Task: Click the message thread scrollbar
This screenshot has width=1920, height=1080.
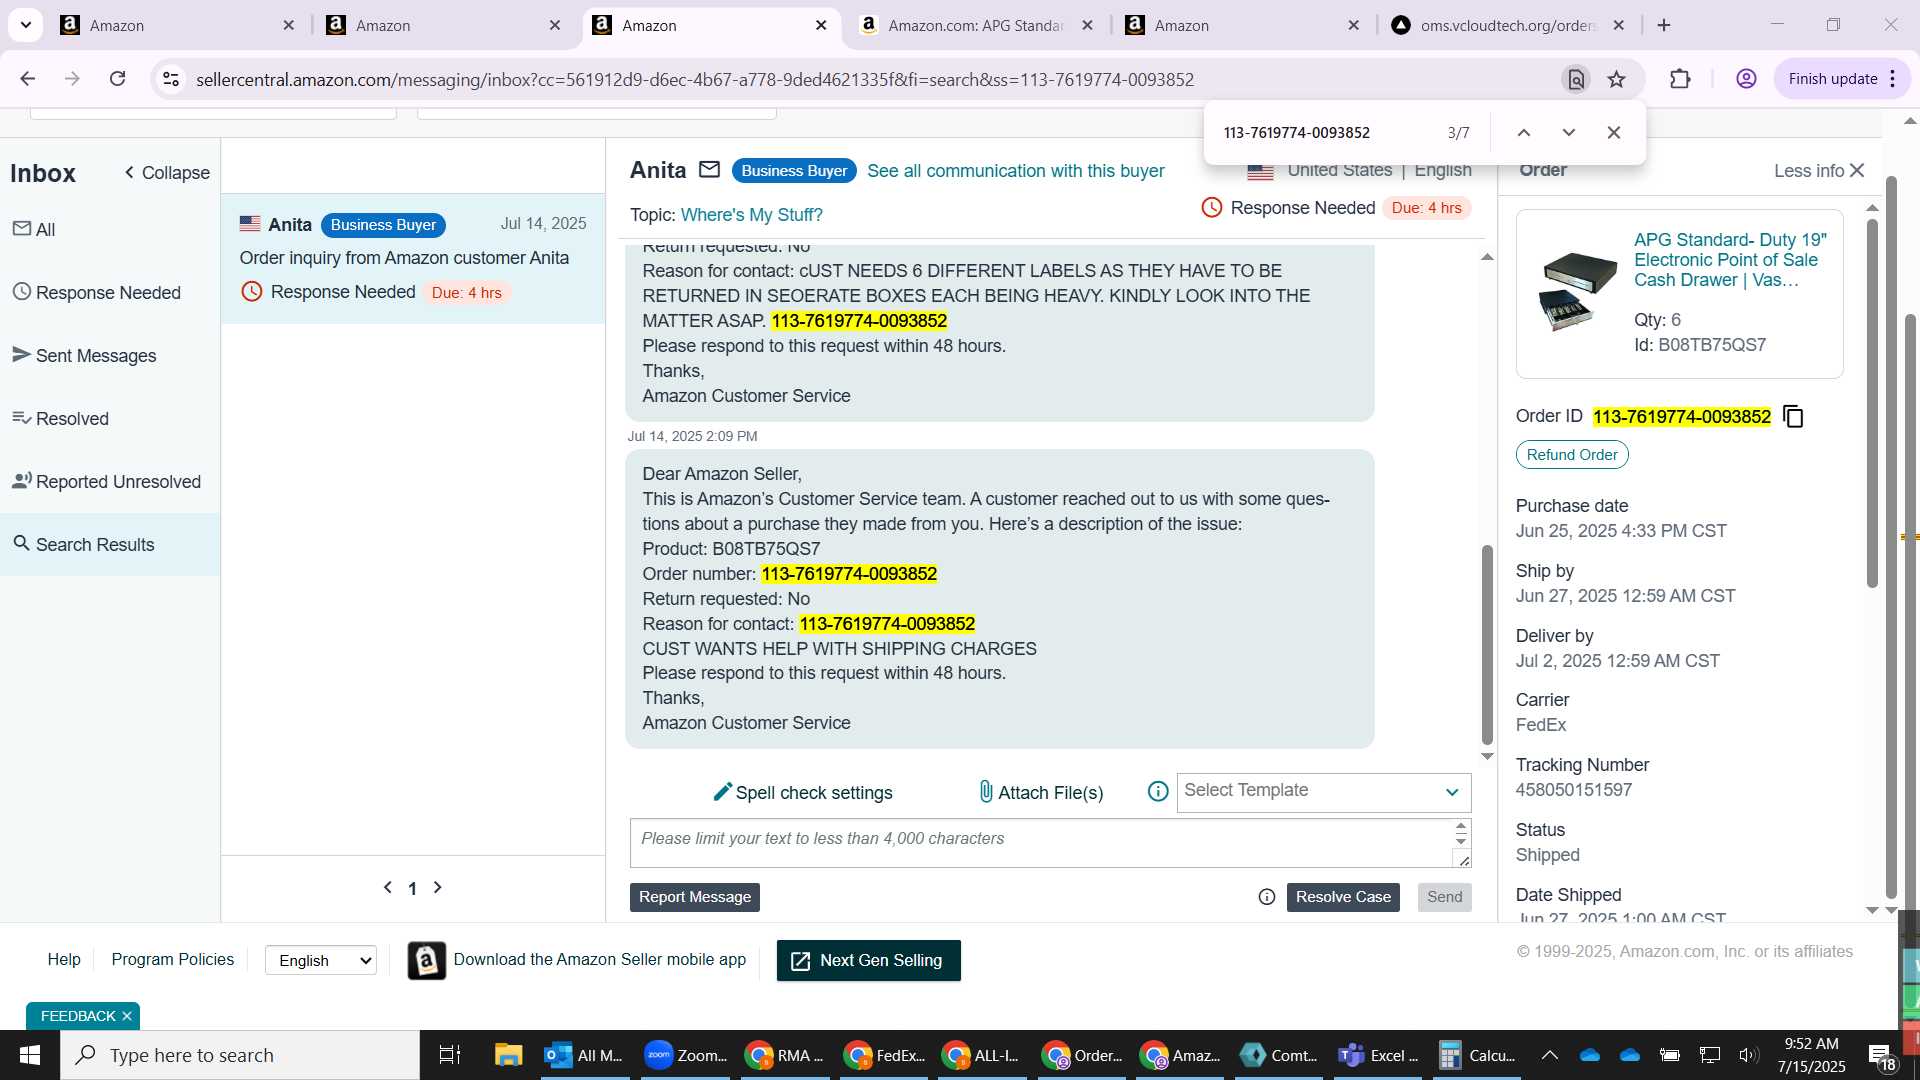Action: click(1487, 645)
